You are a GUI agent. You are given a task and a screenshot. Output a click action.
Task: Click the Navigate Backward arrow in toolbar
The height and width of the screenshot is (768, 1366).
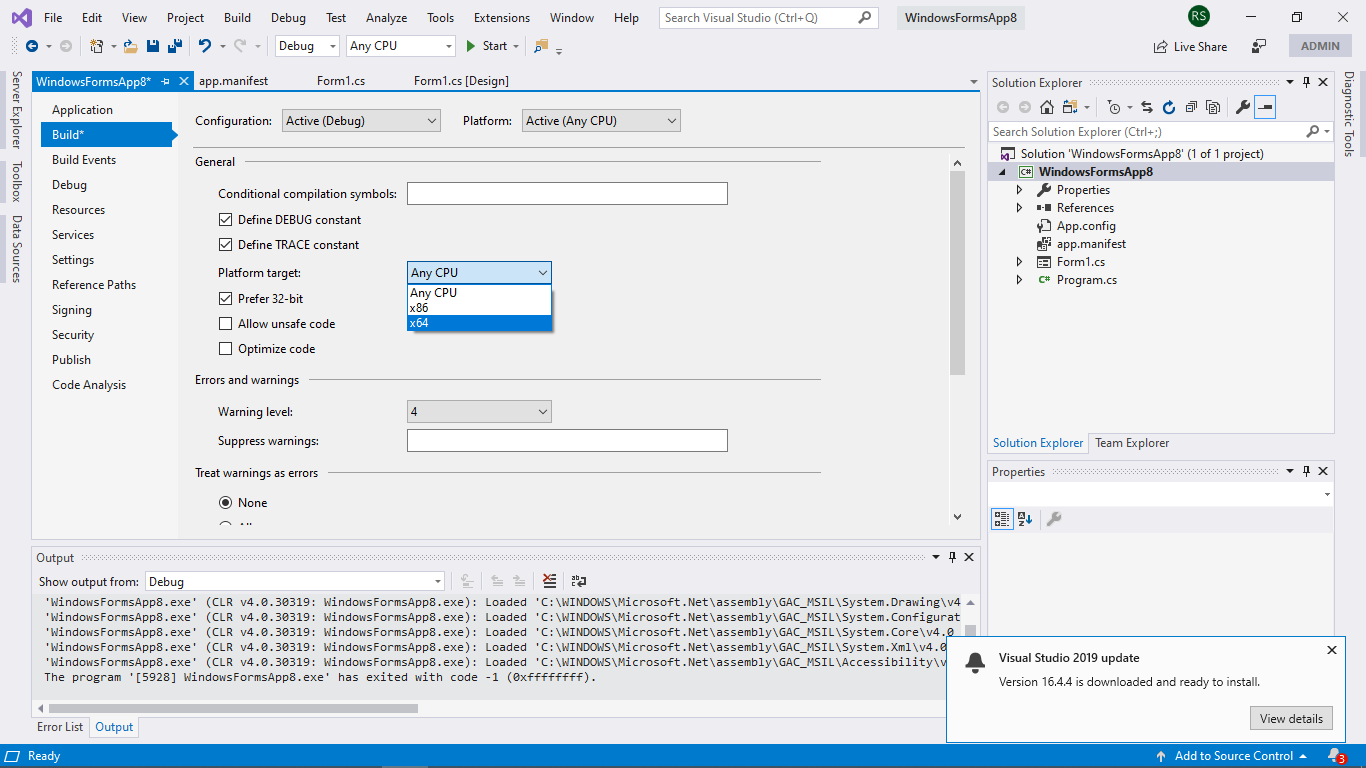pos(32,46)
